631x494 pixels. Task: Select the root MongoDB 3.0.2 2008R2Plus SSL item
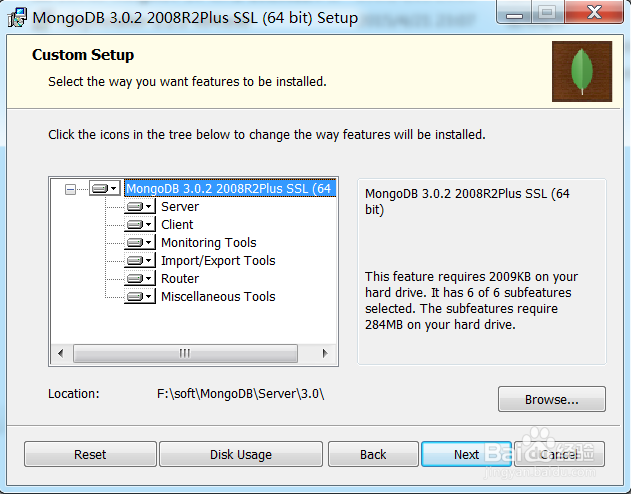(230, 188)
